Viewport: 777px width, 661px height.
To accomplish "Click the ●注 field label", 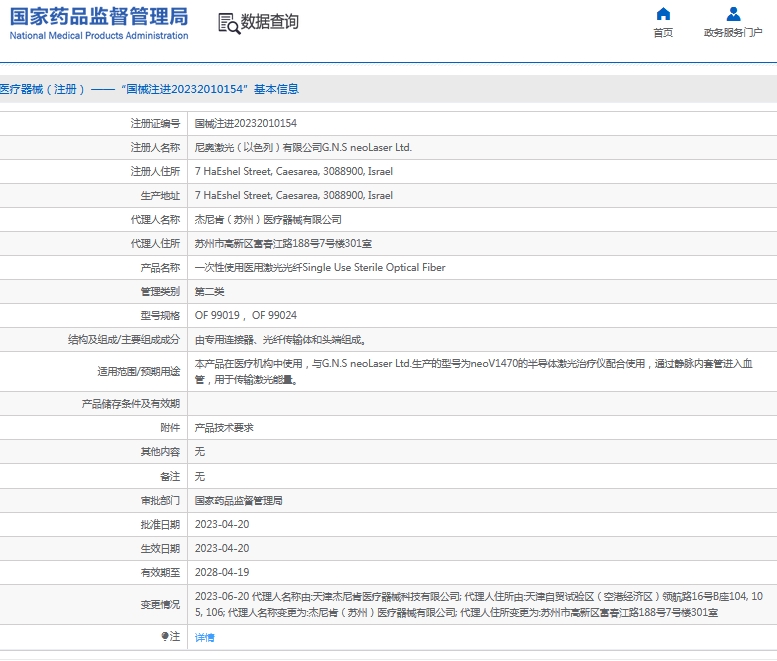I will pos(170,637).
